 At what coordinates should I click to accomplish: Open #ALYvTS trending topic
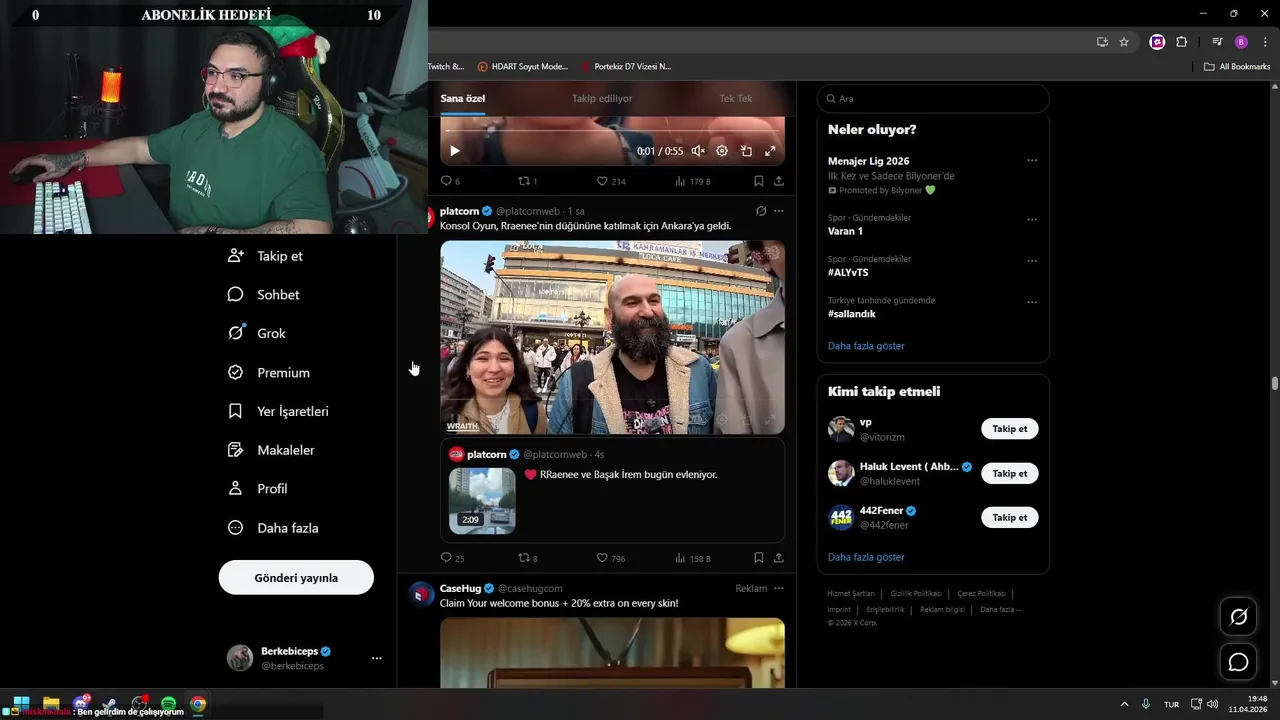848,272
